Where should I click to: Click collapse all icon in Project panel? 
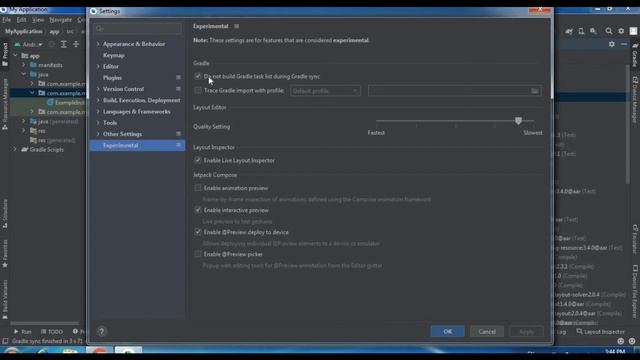point(76,44)
